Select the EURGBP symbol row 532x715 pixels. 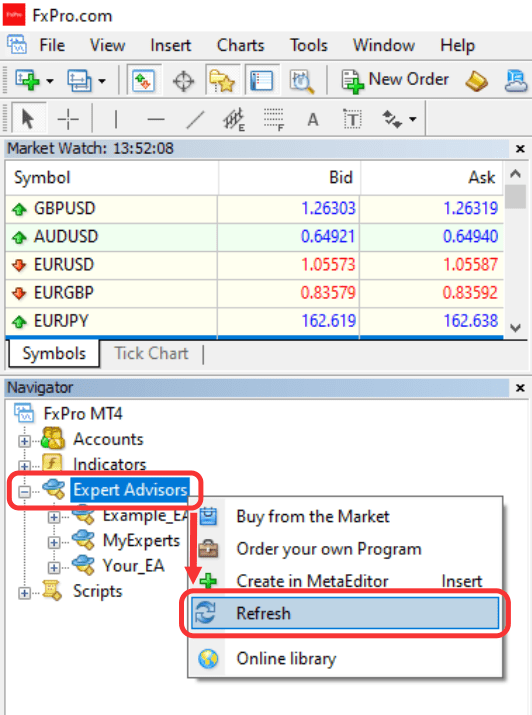[254, 293]
